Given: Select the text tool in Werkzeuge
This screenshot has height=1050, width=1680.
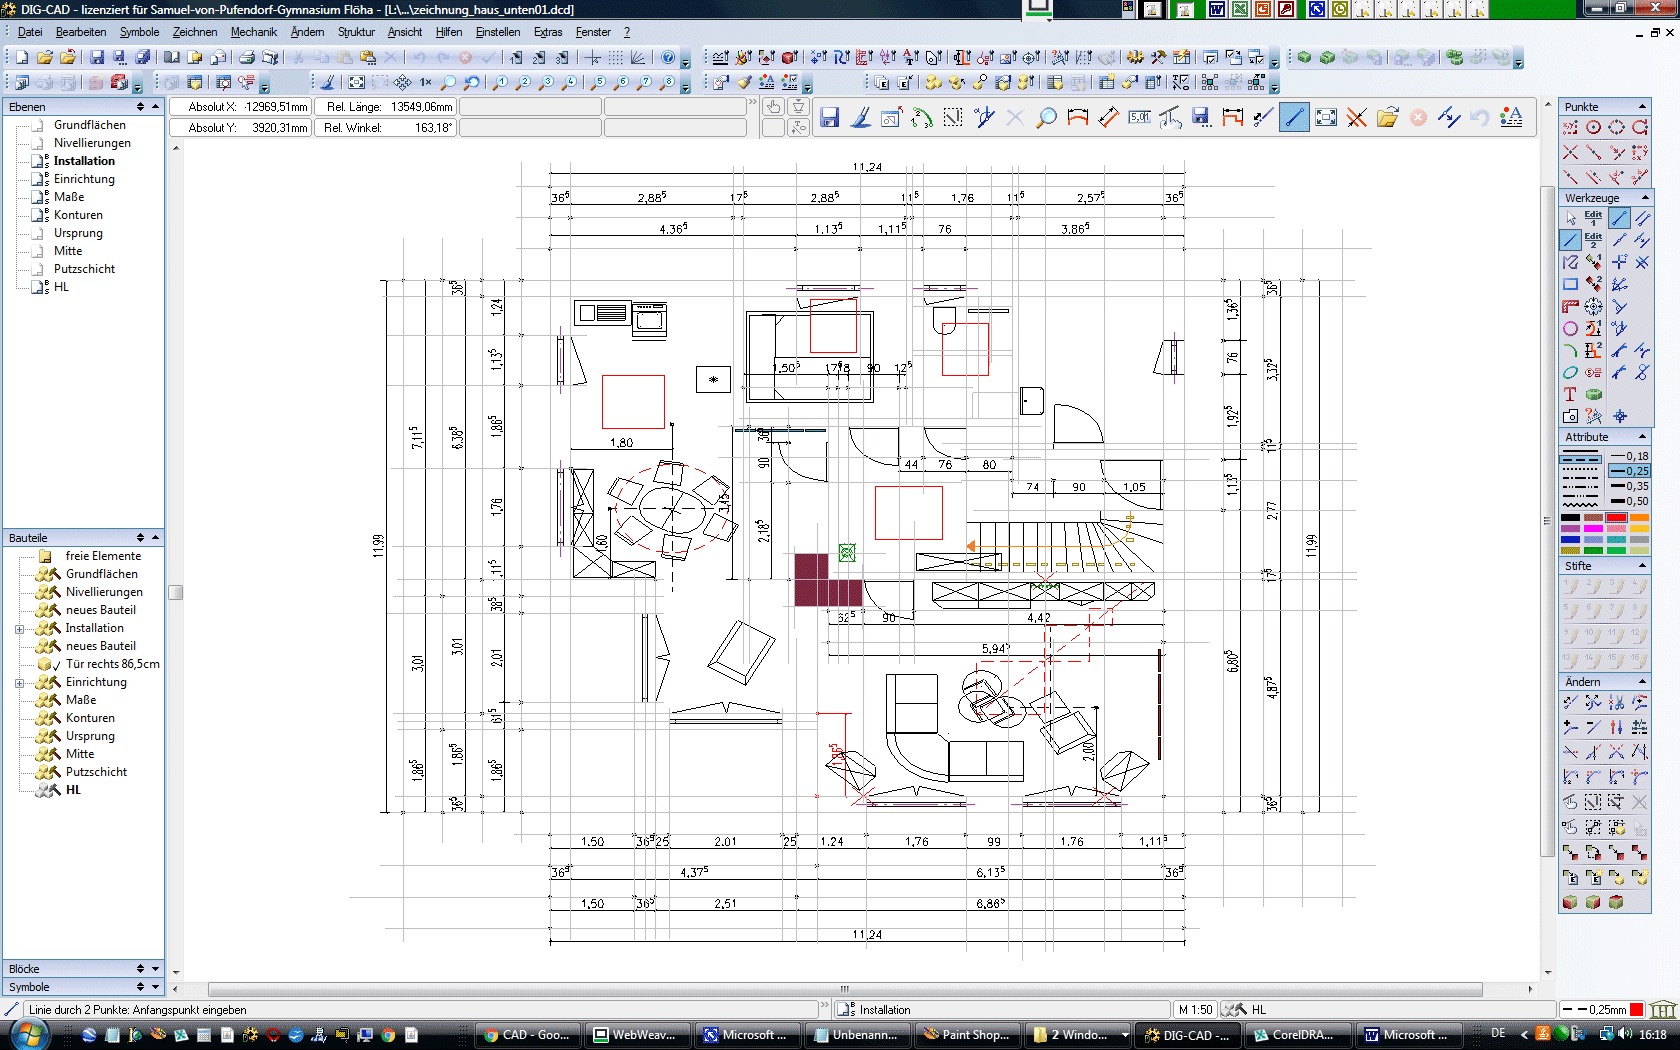Looking at the screenshot, I should coord(1570,395).
